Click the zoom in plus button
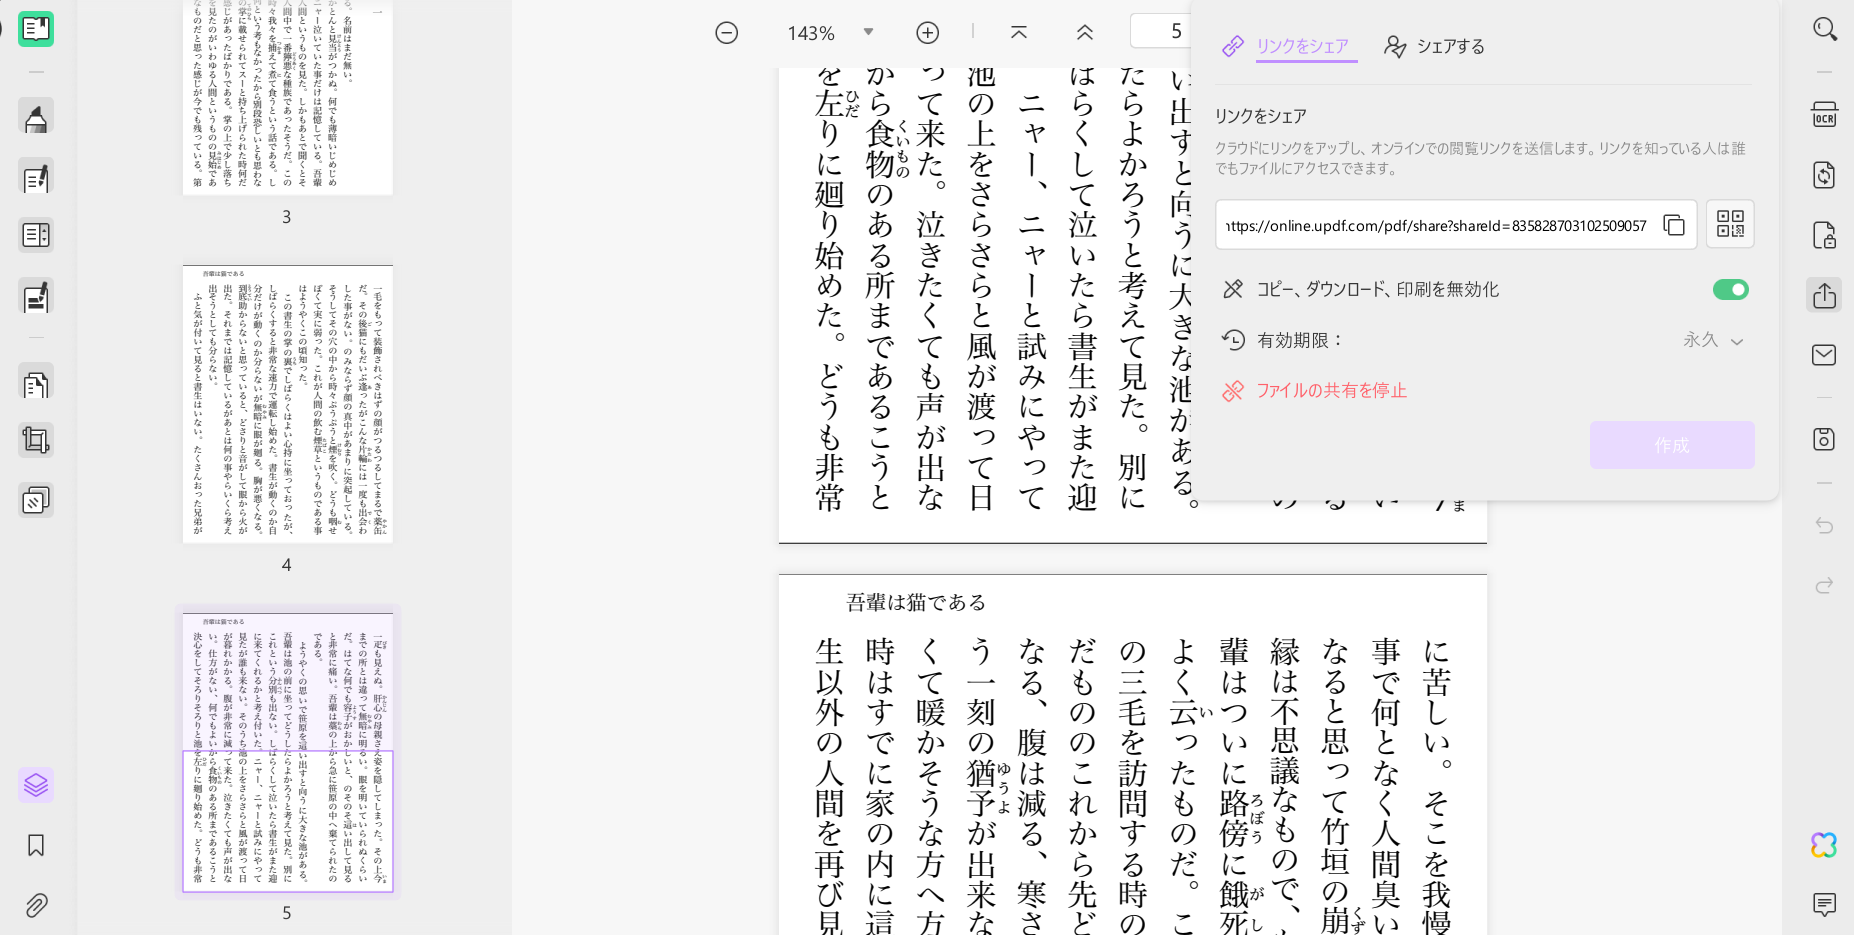The image size is (1854, 935). point(928,33)
